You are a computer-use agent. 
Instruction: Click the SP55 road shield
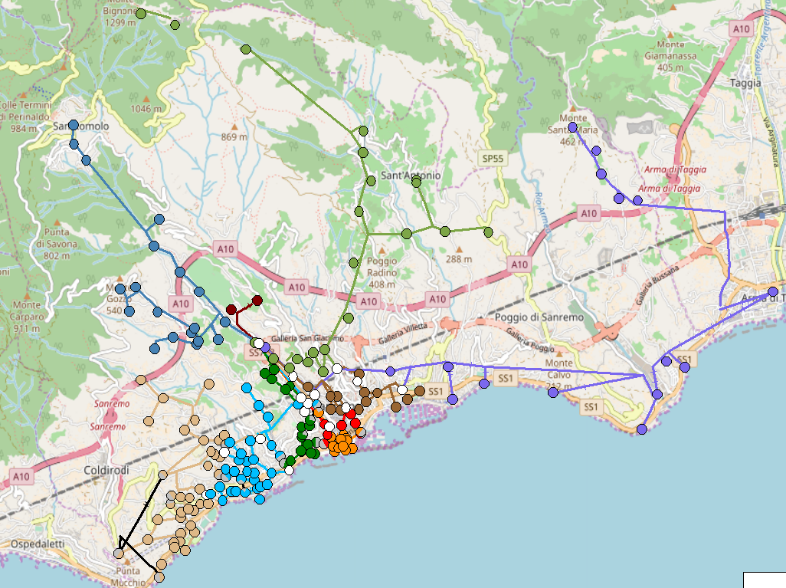[492, 158]
